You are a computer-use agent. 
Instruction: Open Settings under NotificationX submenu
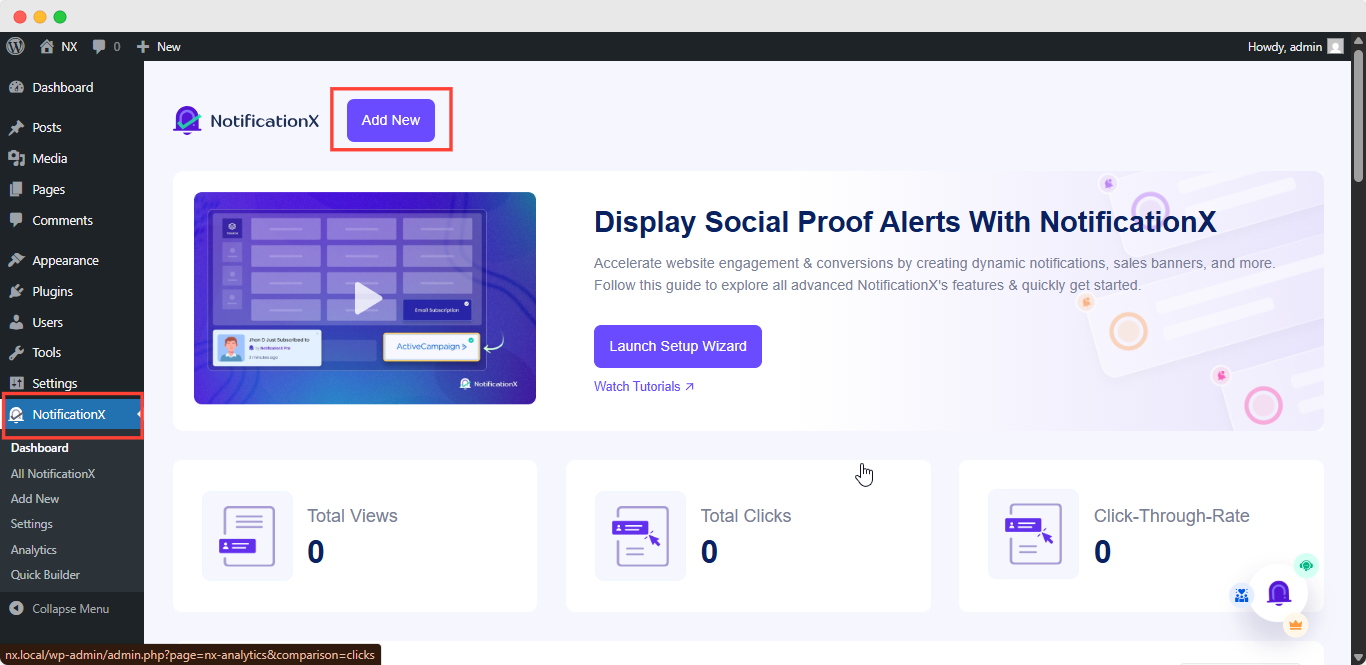click(32, 524)
